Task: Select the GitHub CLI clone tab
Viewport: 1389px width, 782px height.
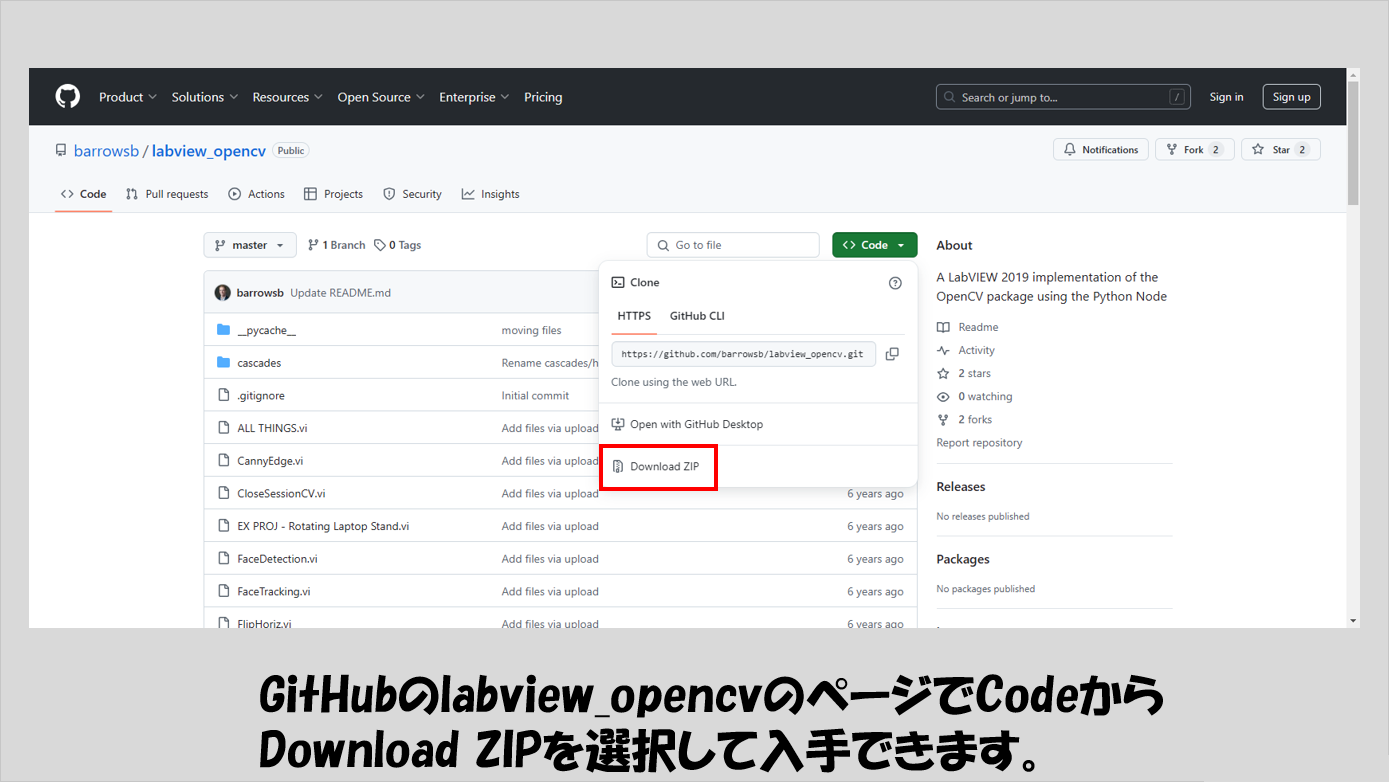Action: coord(697,316)
